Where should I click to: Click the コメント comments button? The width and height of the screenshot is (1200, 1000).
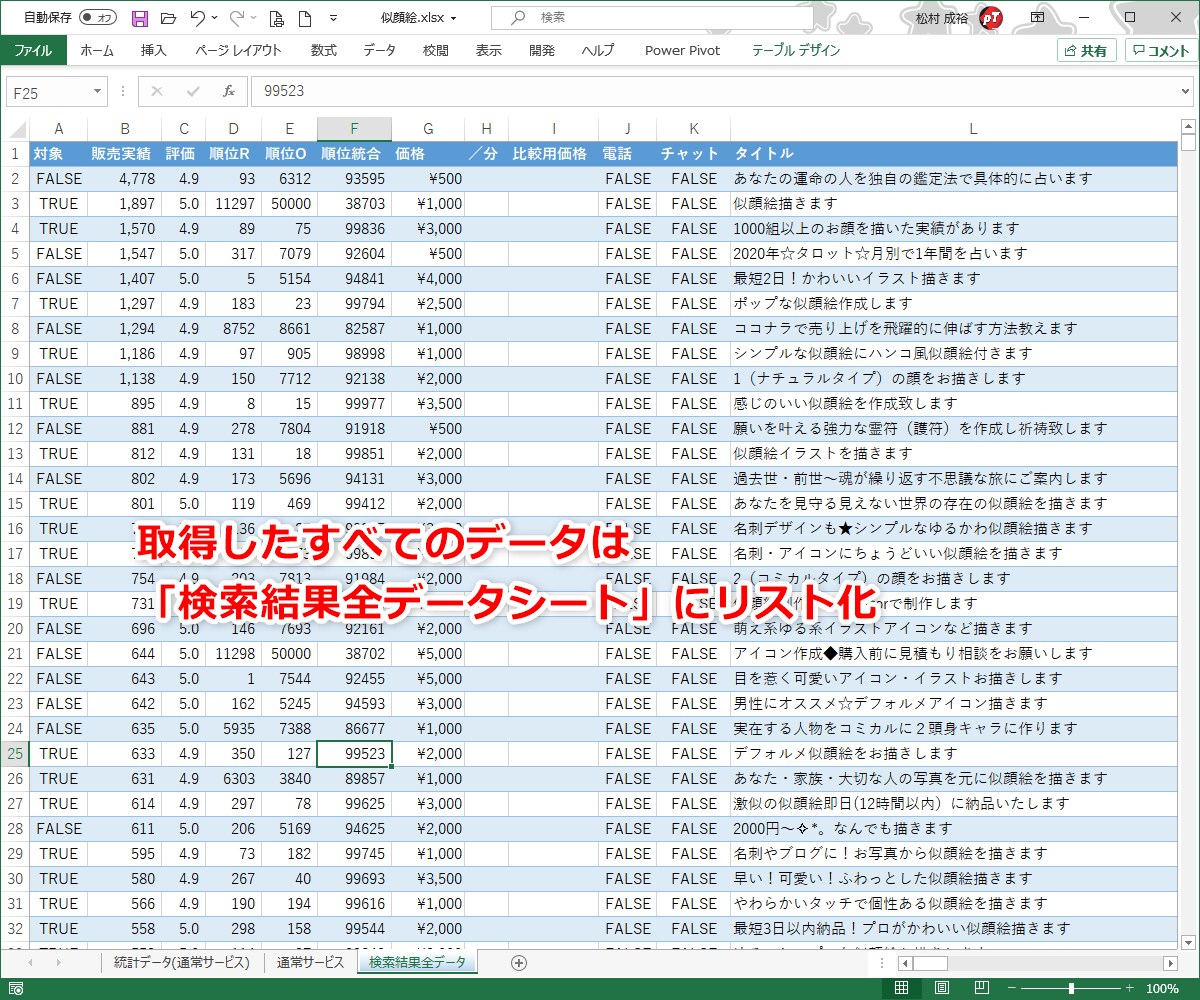[x=1160, y=51]
